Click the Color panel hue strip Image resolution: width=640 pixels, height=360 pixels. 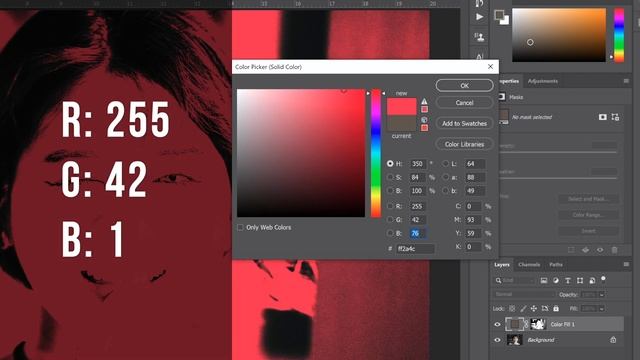(619, 36)
